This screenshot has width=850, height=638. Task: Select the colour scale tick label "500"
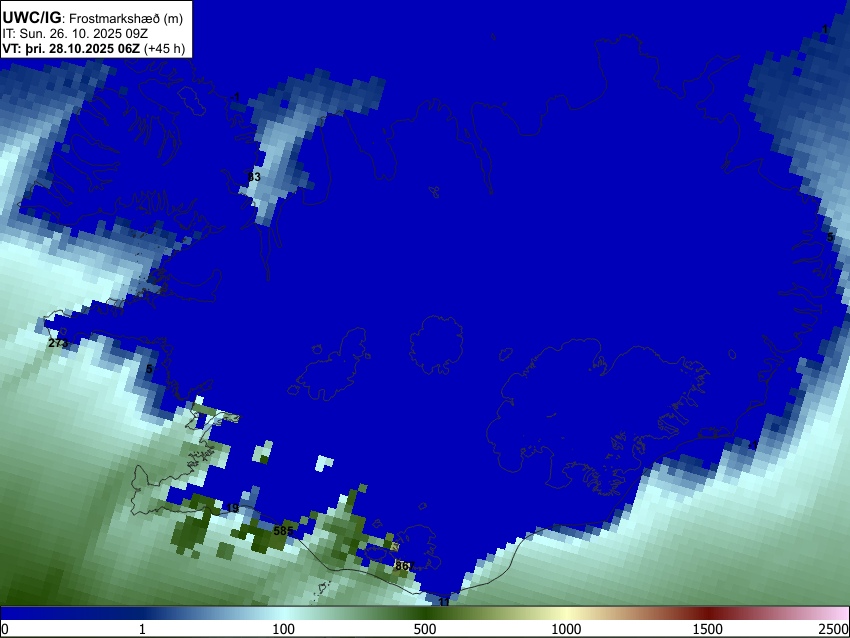coord(424,629)
